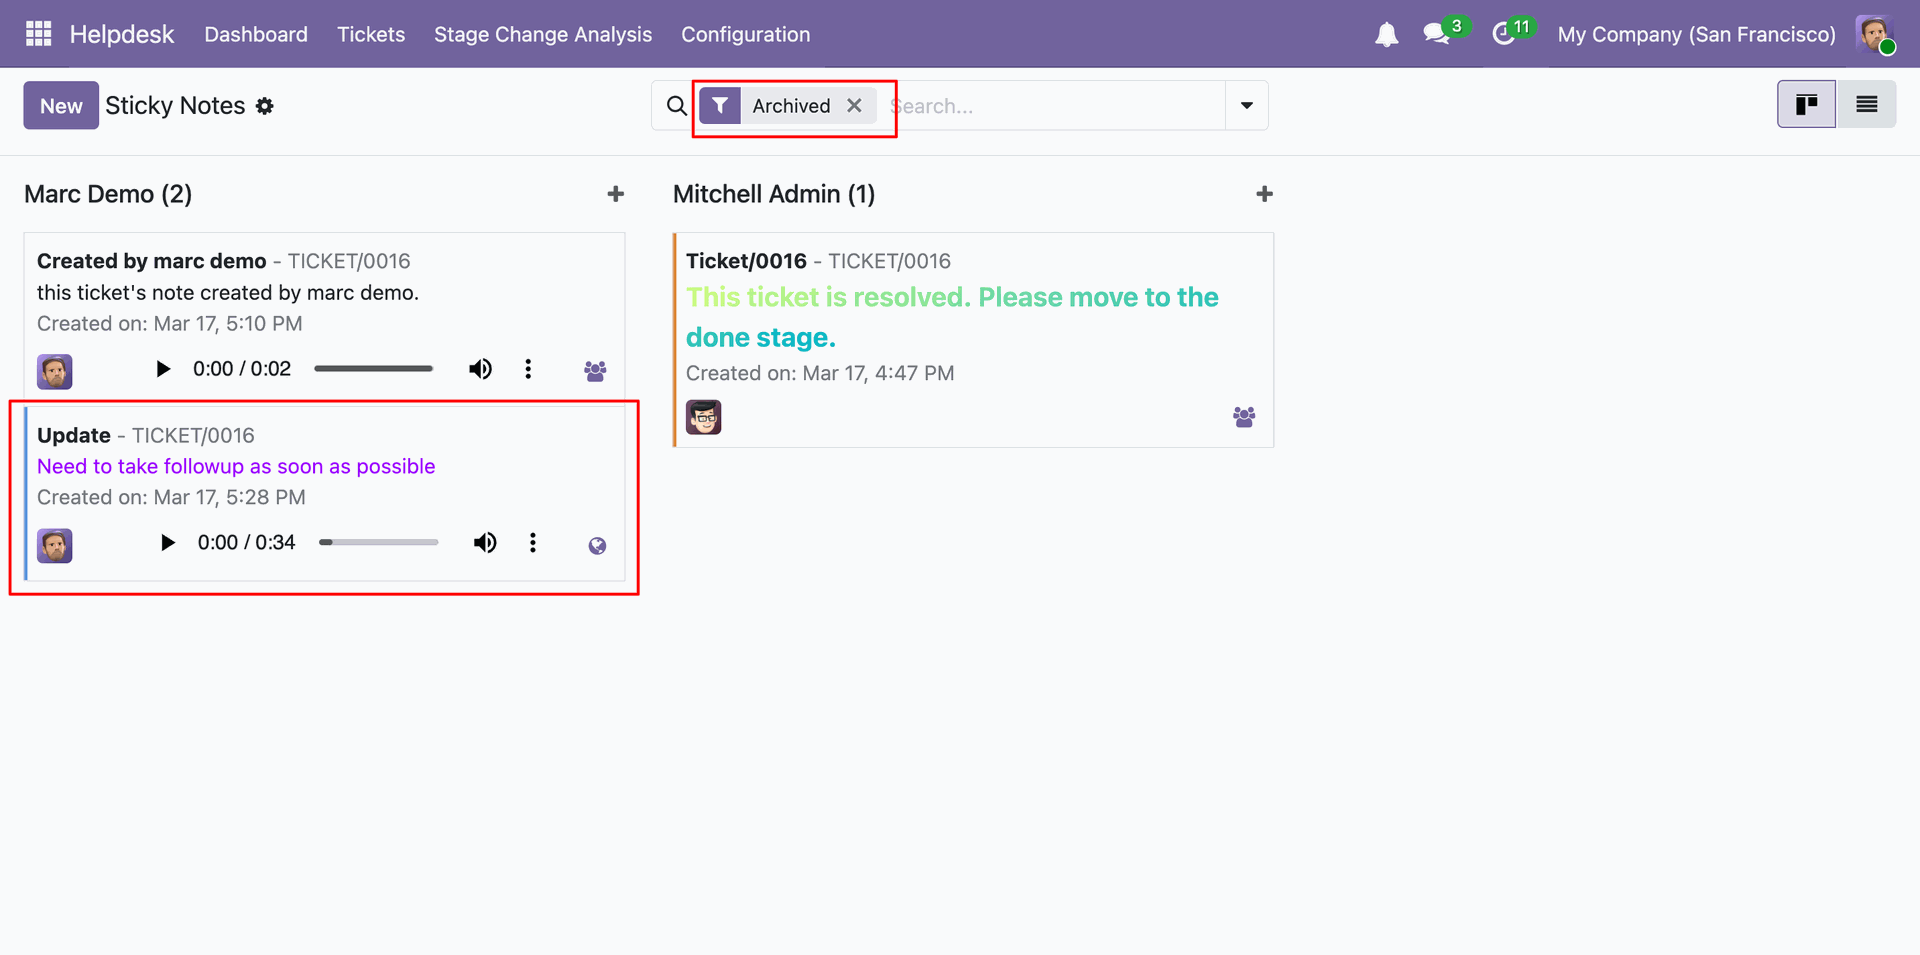Open the Tickets menu
1920x955 pixels.
(x=371, y=34)
